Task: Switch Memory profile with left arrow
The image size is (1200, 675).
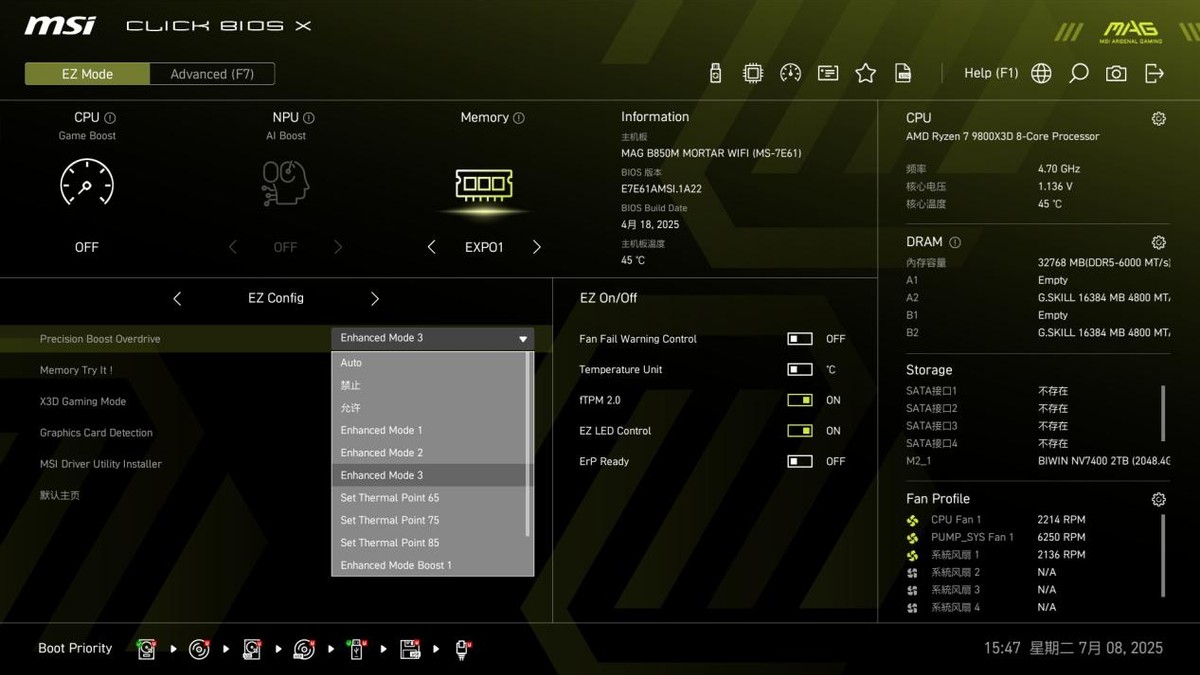Action: pyautogui.click(x=431, y=247)
